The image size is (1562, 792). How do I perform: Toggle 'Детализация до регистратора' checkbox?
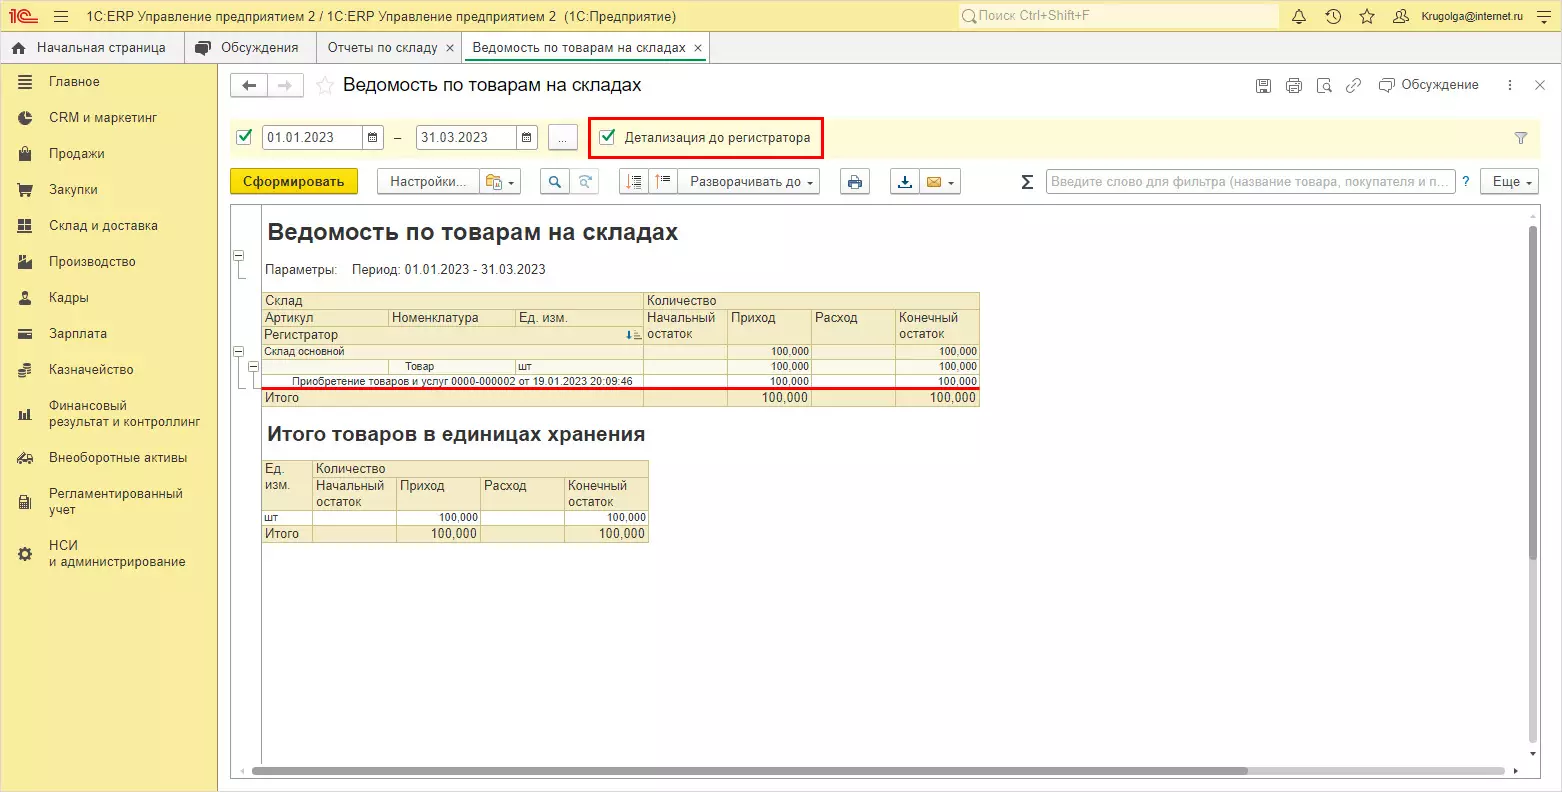click(607, 137)
